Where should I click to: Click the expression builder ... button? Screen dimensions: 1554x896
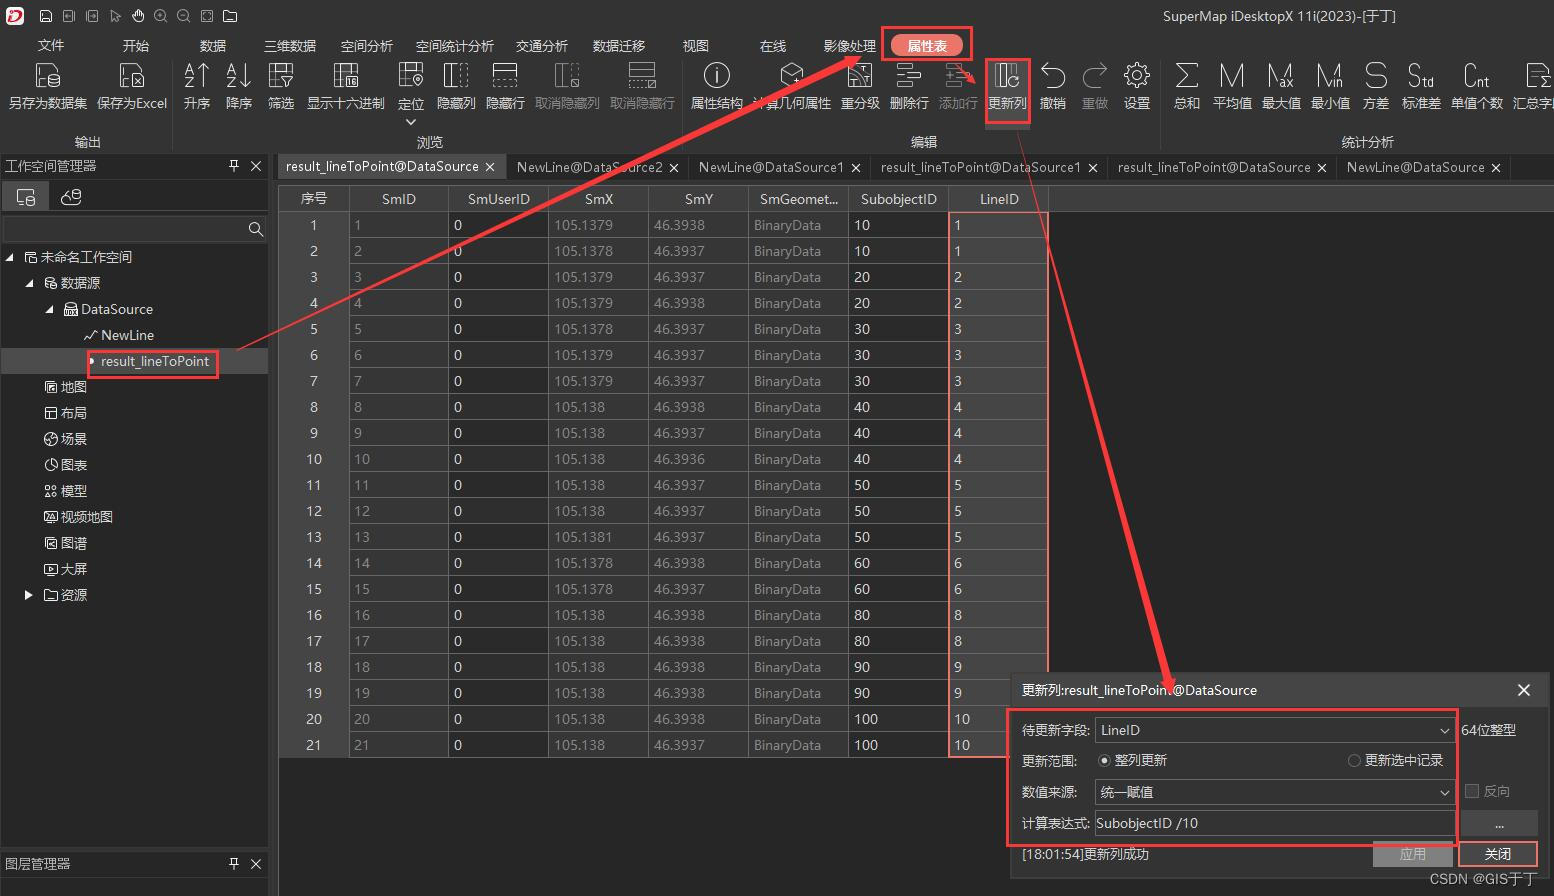1499,824
